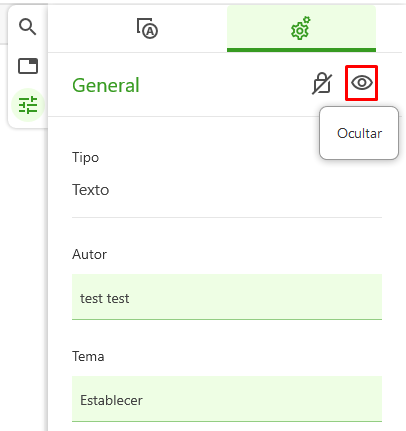This screenshot has height=431, width=406.
Task: Focus the Tema field showing Establecer
Action: pos(227,399)
